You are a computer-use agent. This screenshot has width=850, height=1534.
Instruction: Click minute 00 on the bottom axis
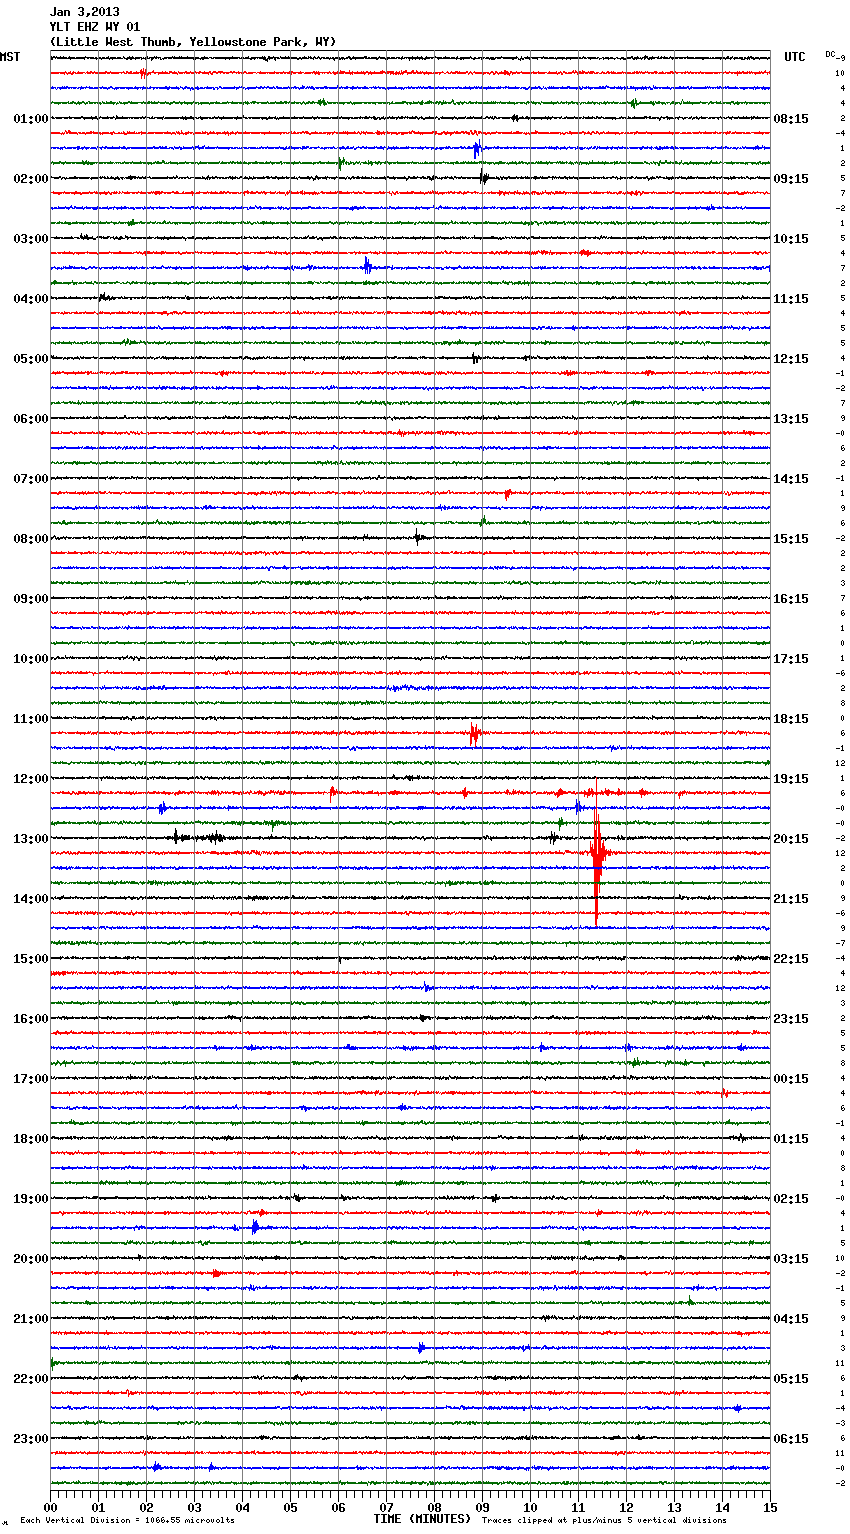(50, 1507)
